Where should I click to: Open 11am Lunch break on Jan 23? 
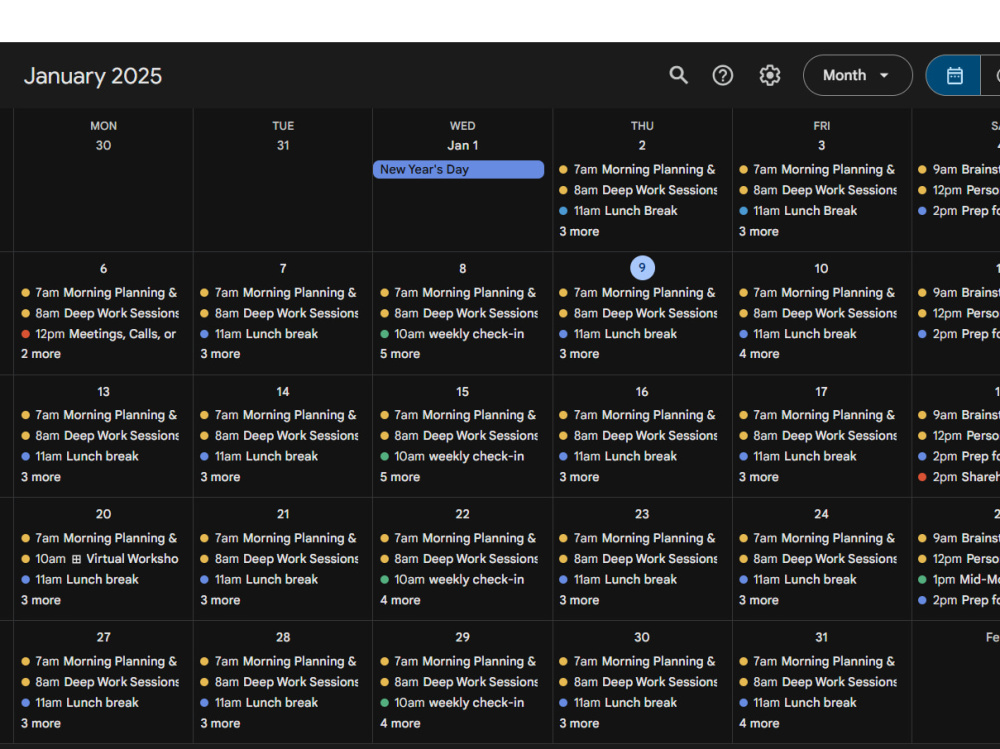[637, 579]
